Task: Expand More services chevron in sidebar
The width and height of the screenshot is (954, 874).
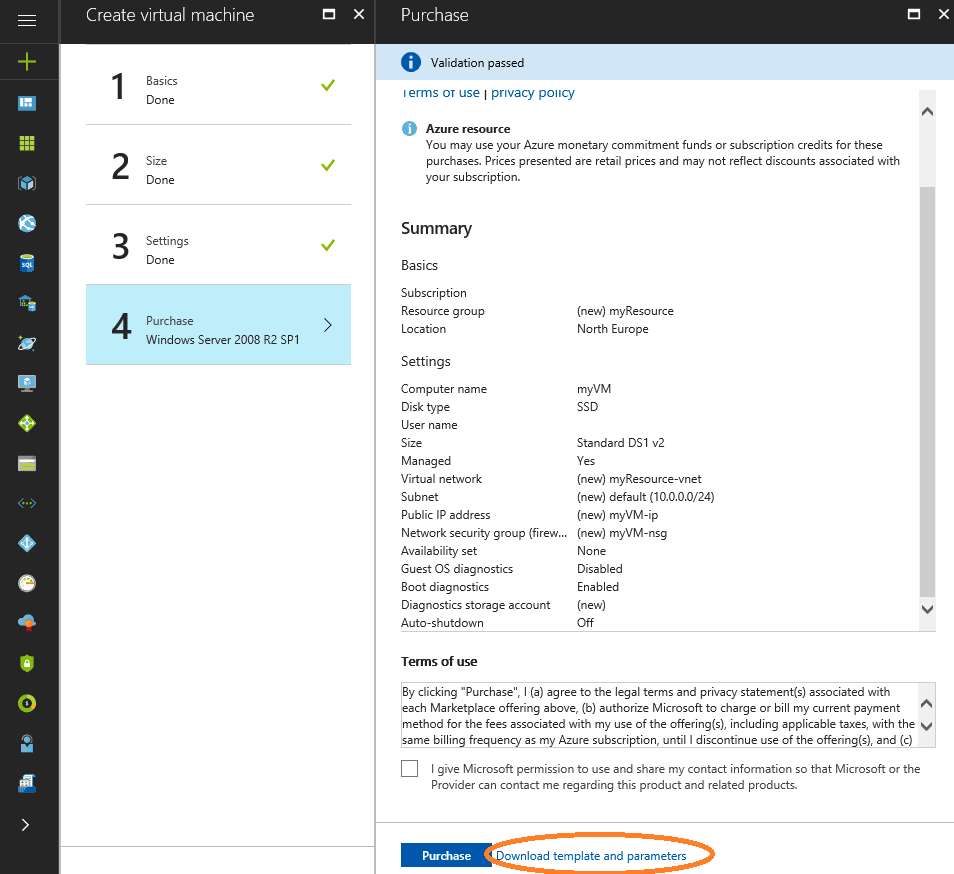Action: coord(25,825)
